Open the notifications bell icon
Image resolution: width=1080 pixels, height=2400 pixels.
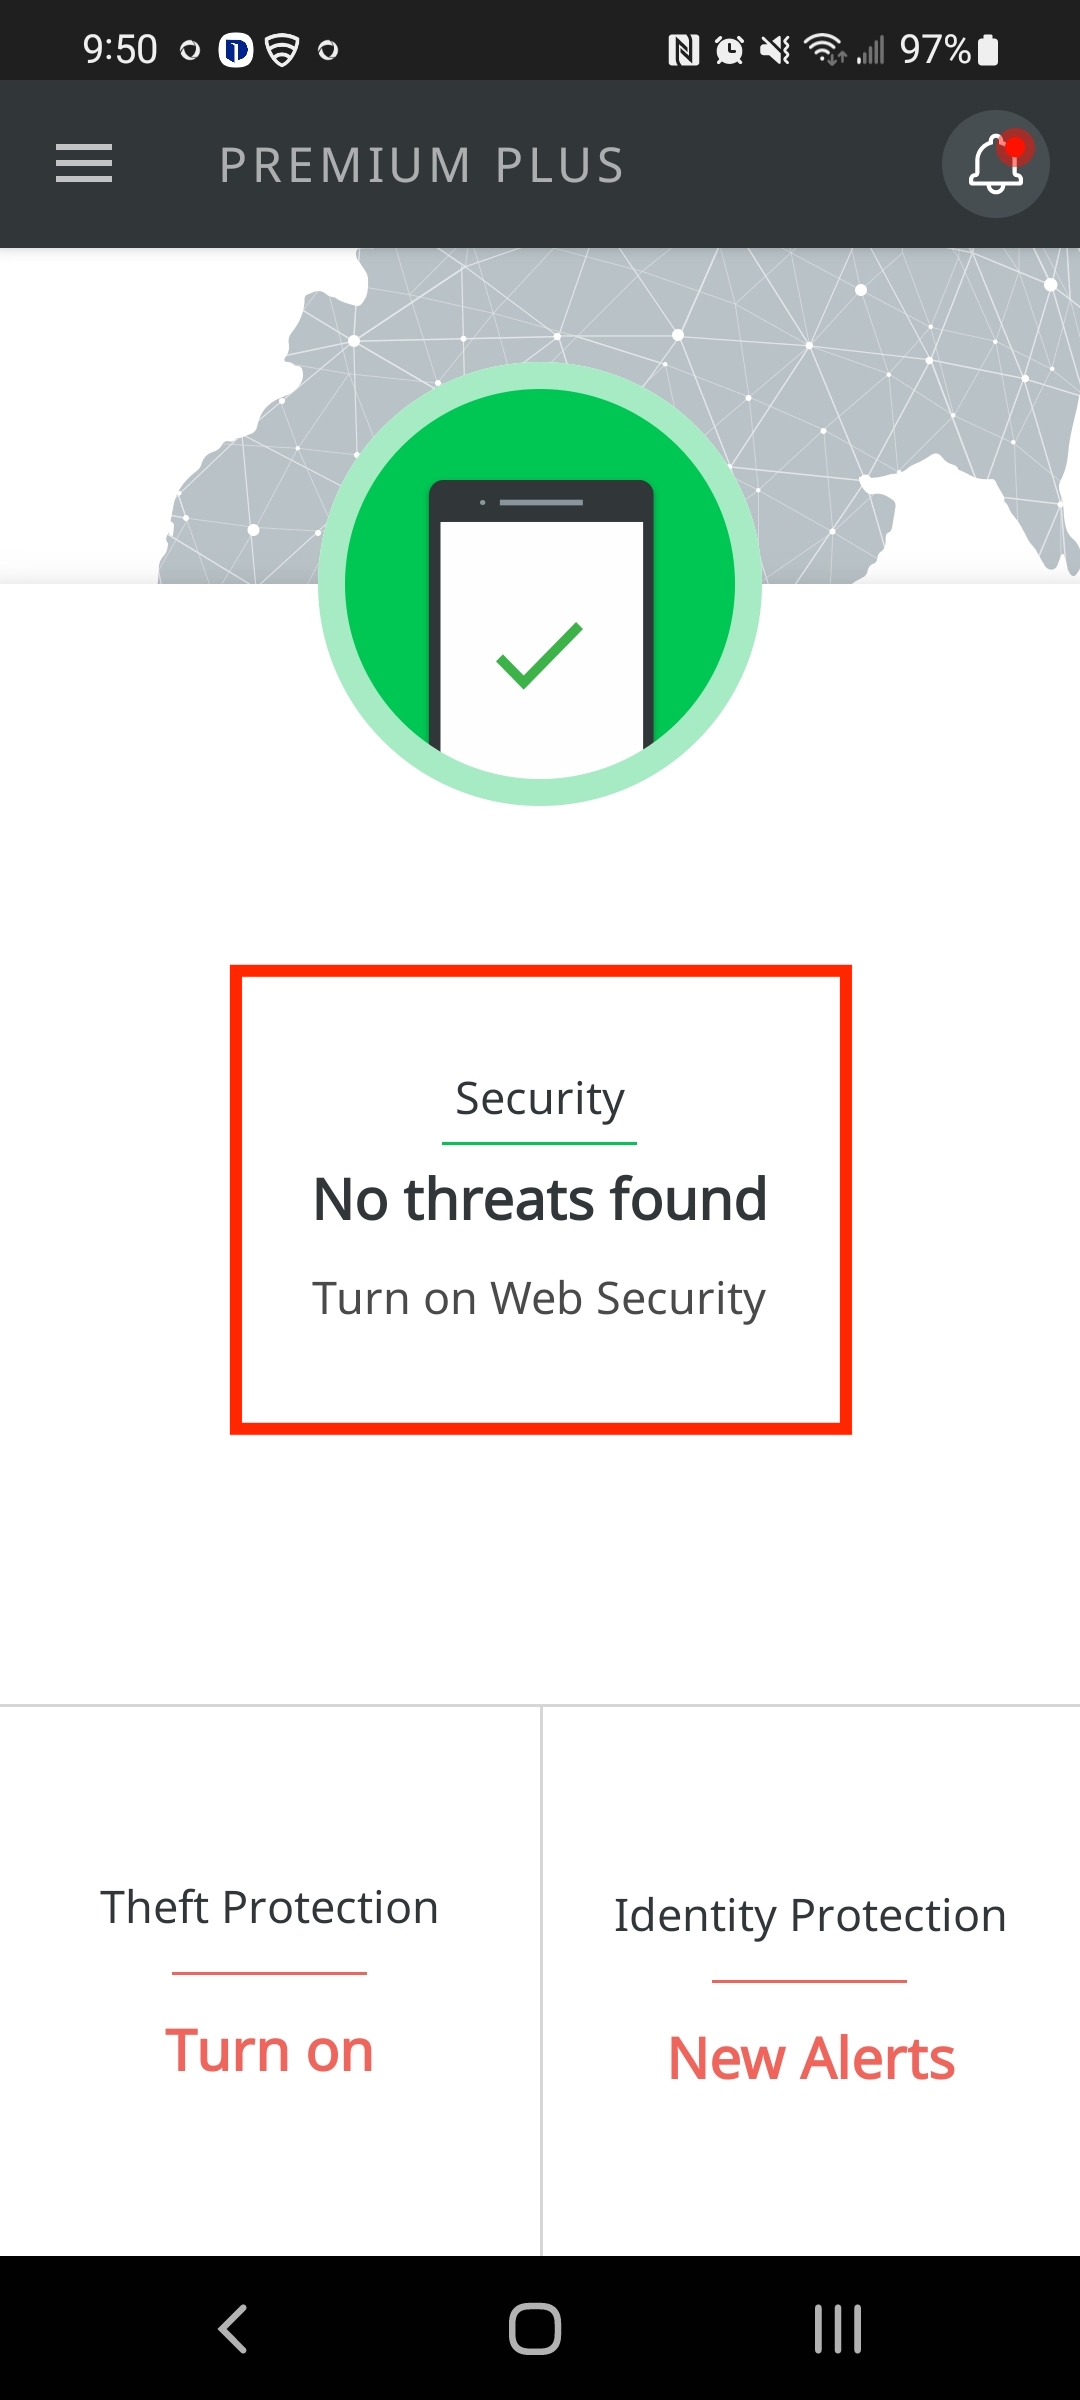(995, 164)
